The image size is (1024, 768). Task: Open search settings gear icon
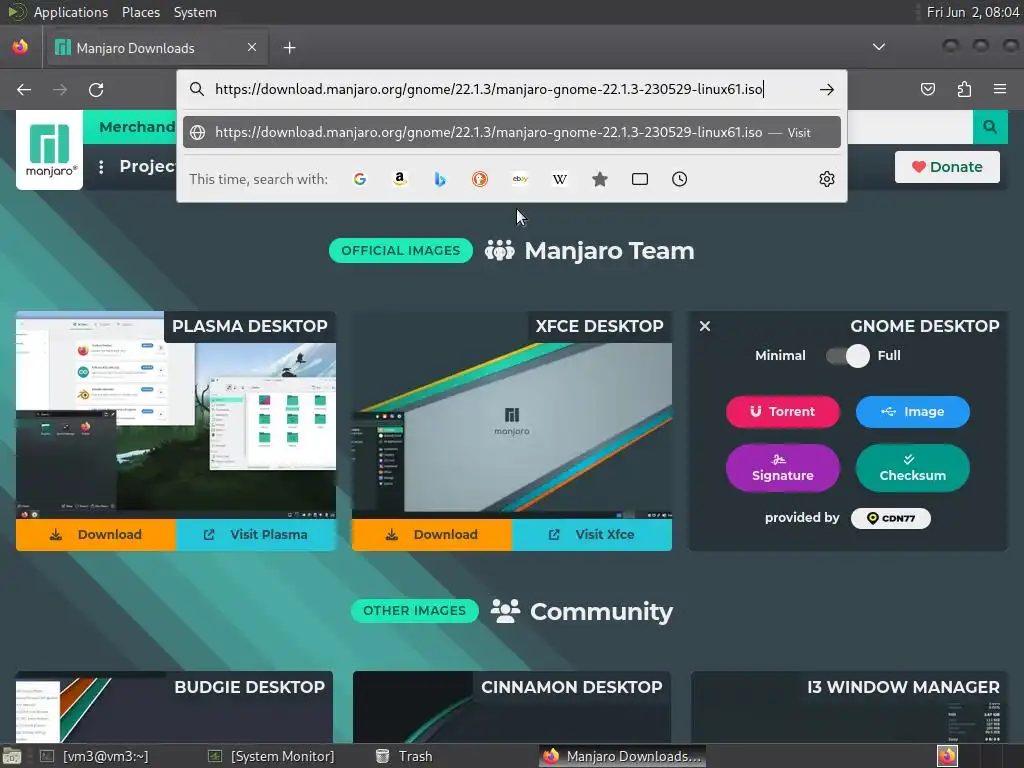click(x=827, y=179)
